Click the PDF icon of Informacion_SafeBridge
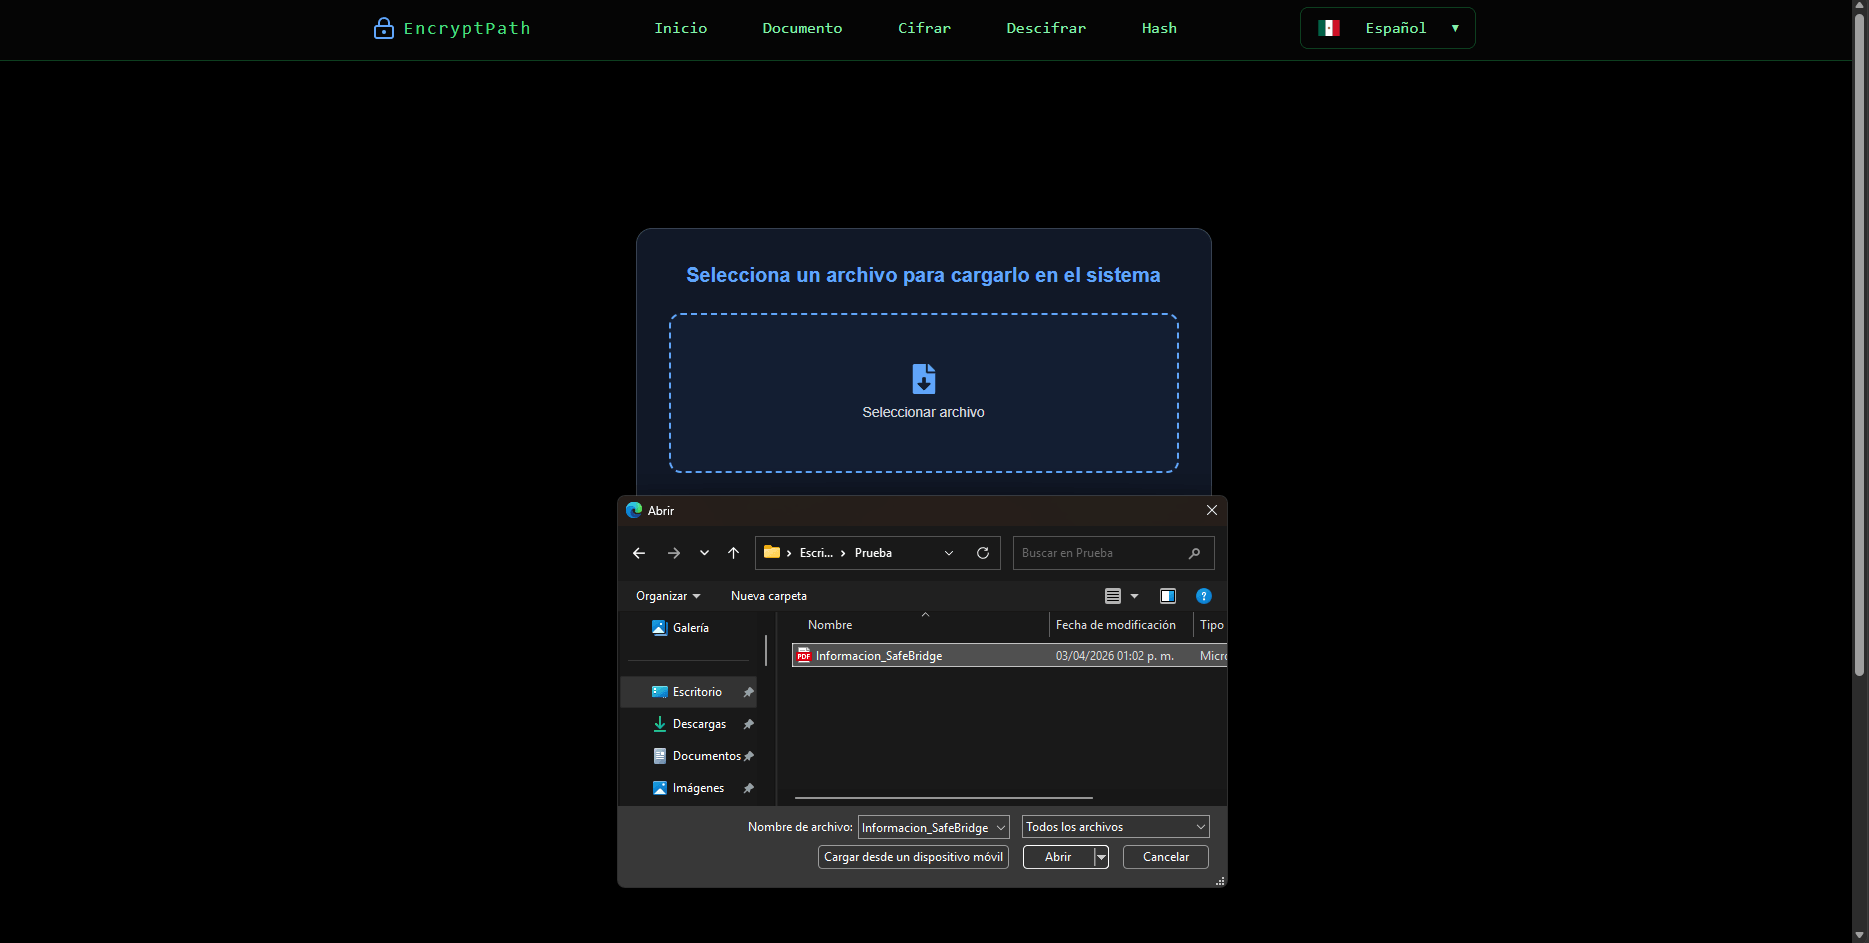The height and width of the screenshot is (943, 1869). pos(804,656)
